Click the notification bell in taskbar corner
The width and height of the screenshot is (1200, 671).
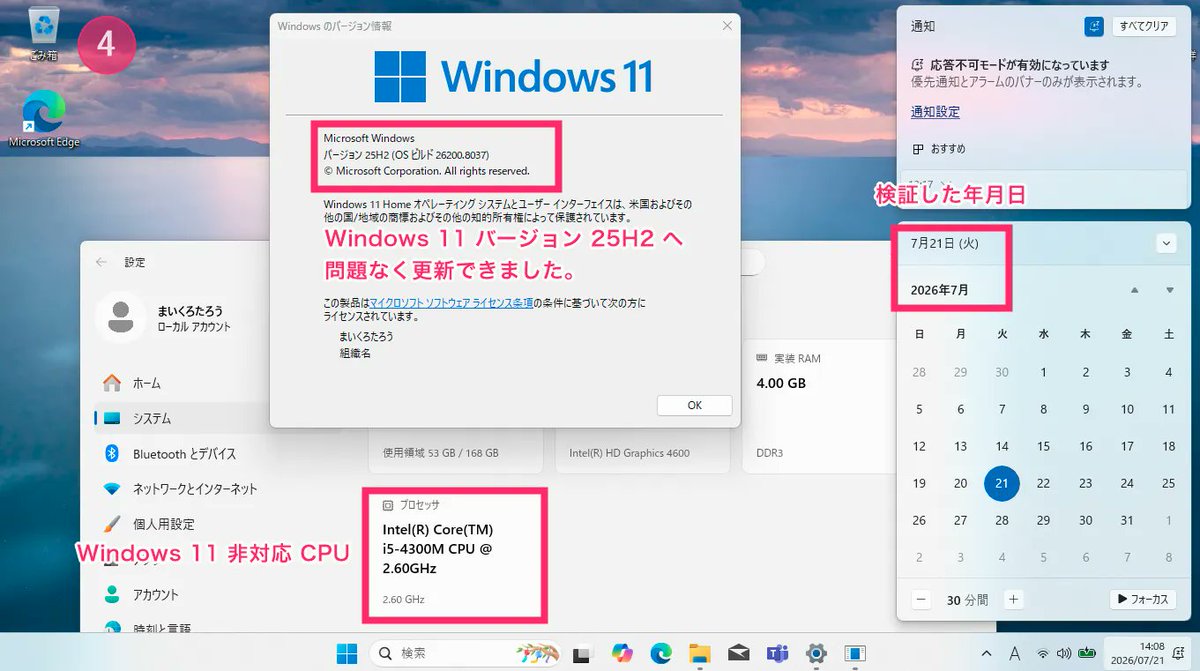coord(1178,653)
